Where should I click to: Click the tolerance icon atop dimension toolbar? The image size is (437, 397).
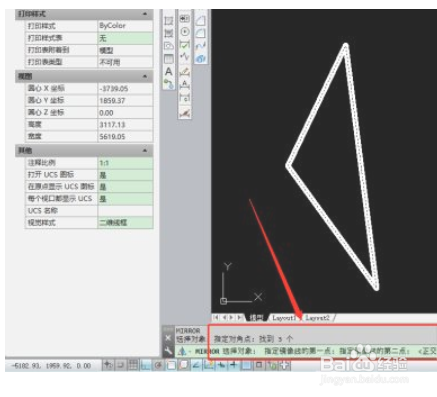(185, 19)
